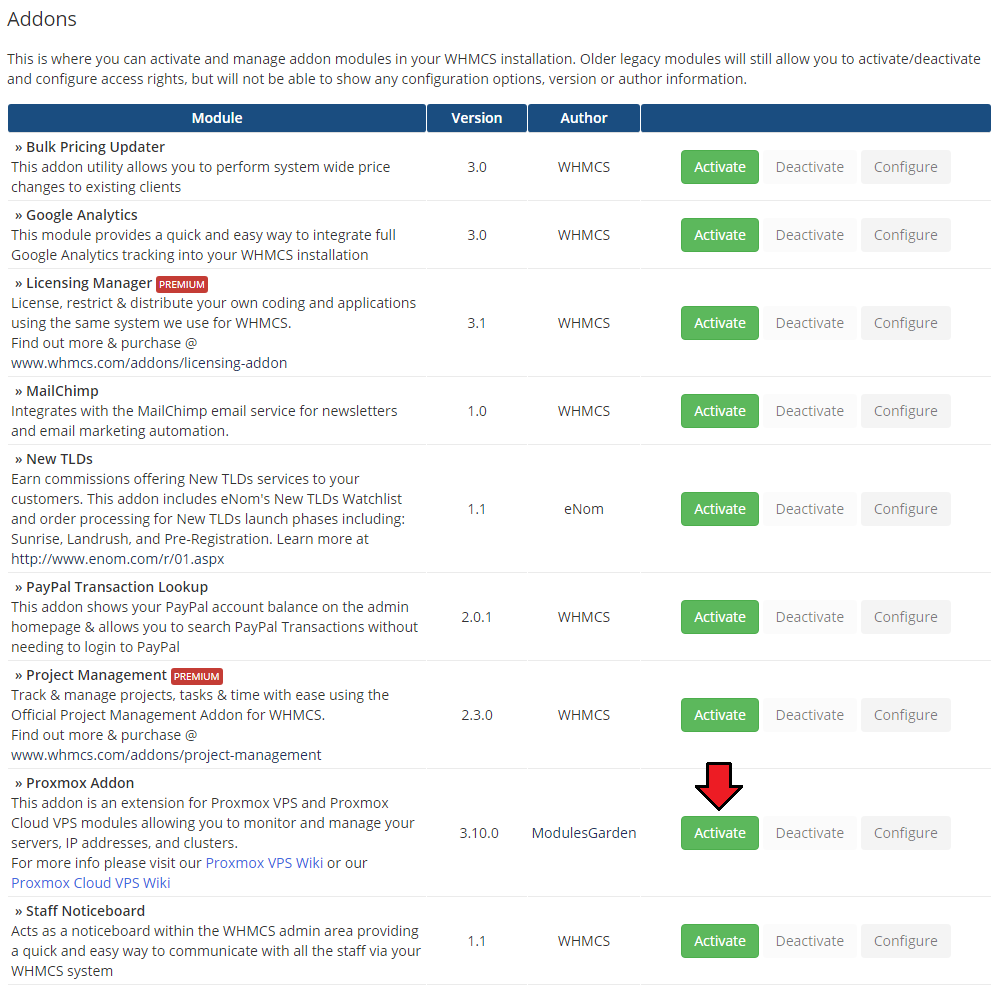Click Deactivate for Proxmox Addon
998x1001 pixels.
tap(809, 833)
